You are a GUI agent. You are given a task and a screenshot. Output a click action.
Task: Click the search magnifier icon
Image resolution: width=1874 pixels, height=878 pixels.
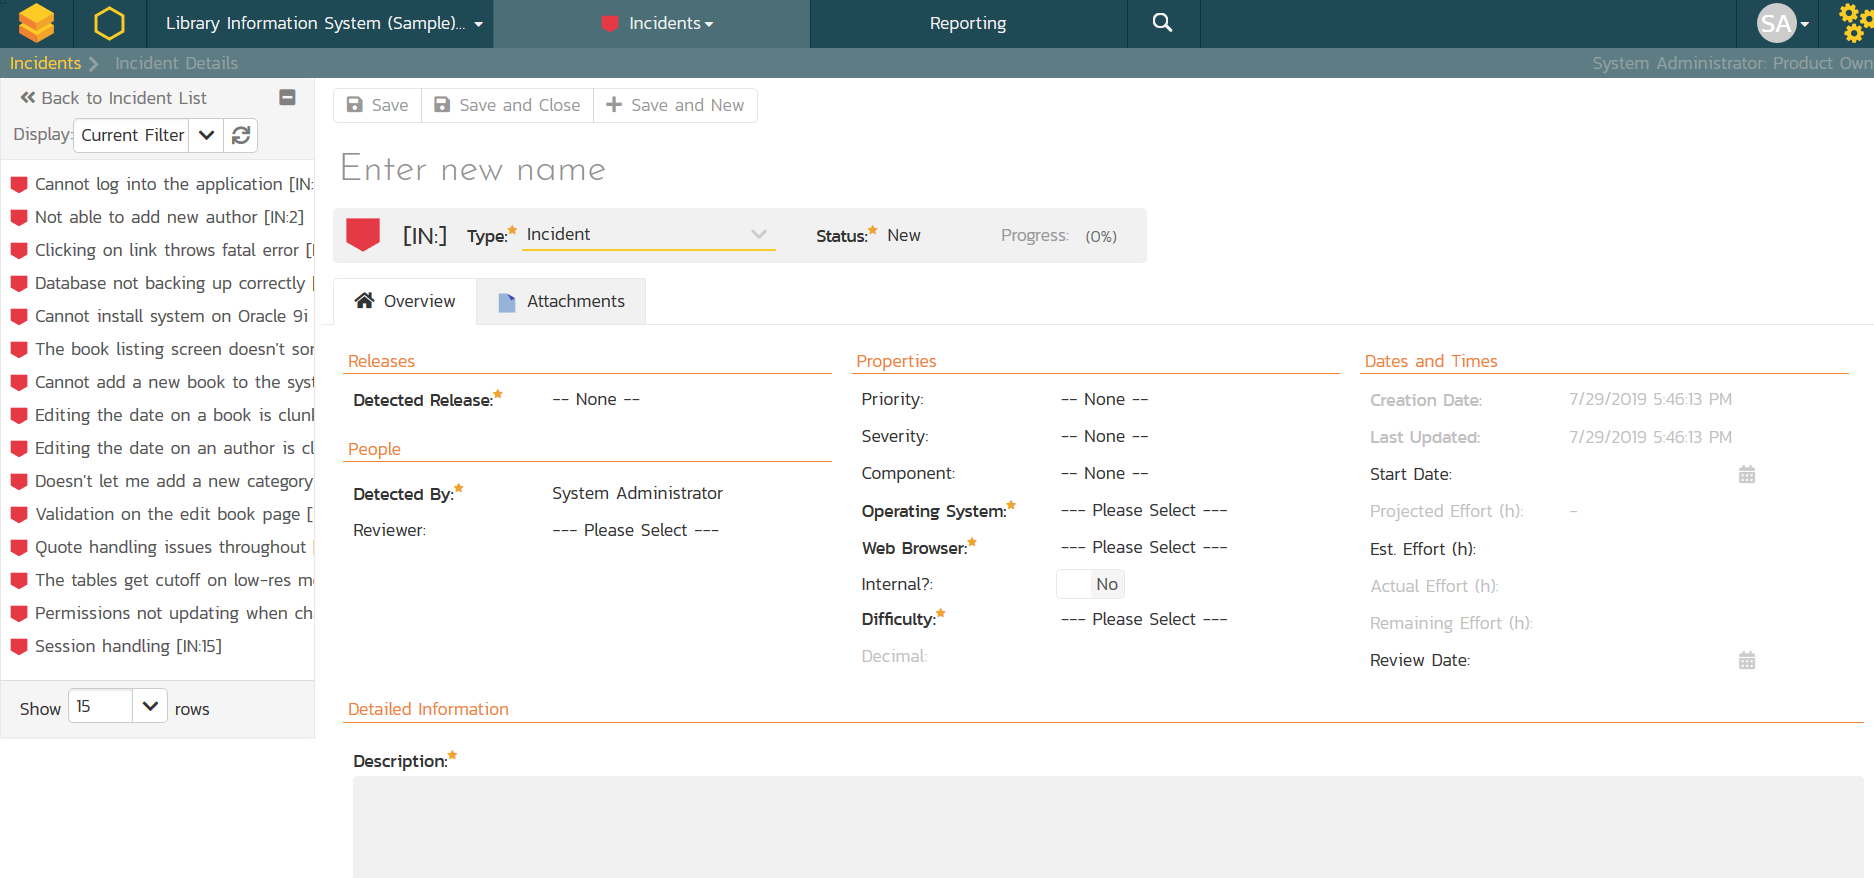(1162, 23)
